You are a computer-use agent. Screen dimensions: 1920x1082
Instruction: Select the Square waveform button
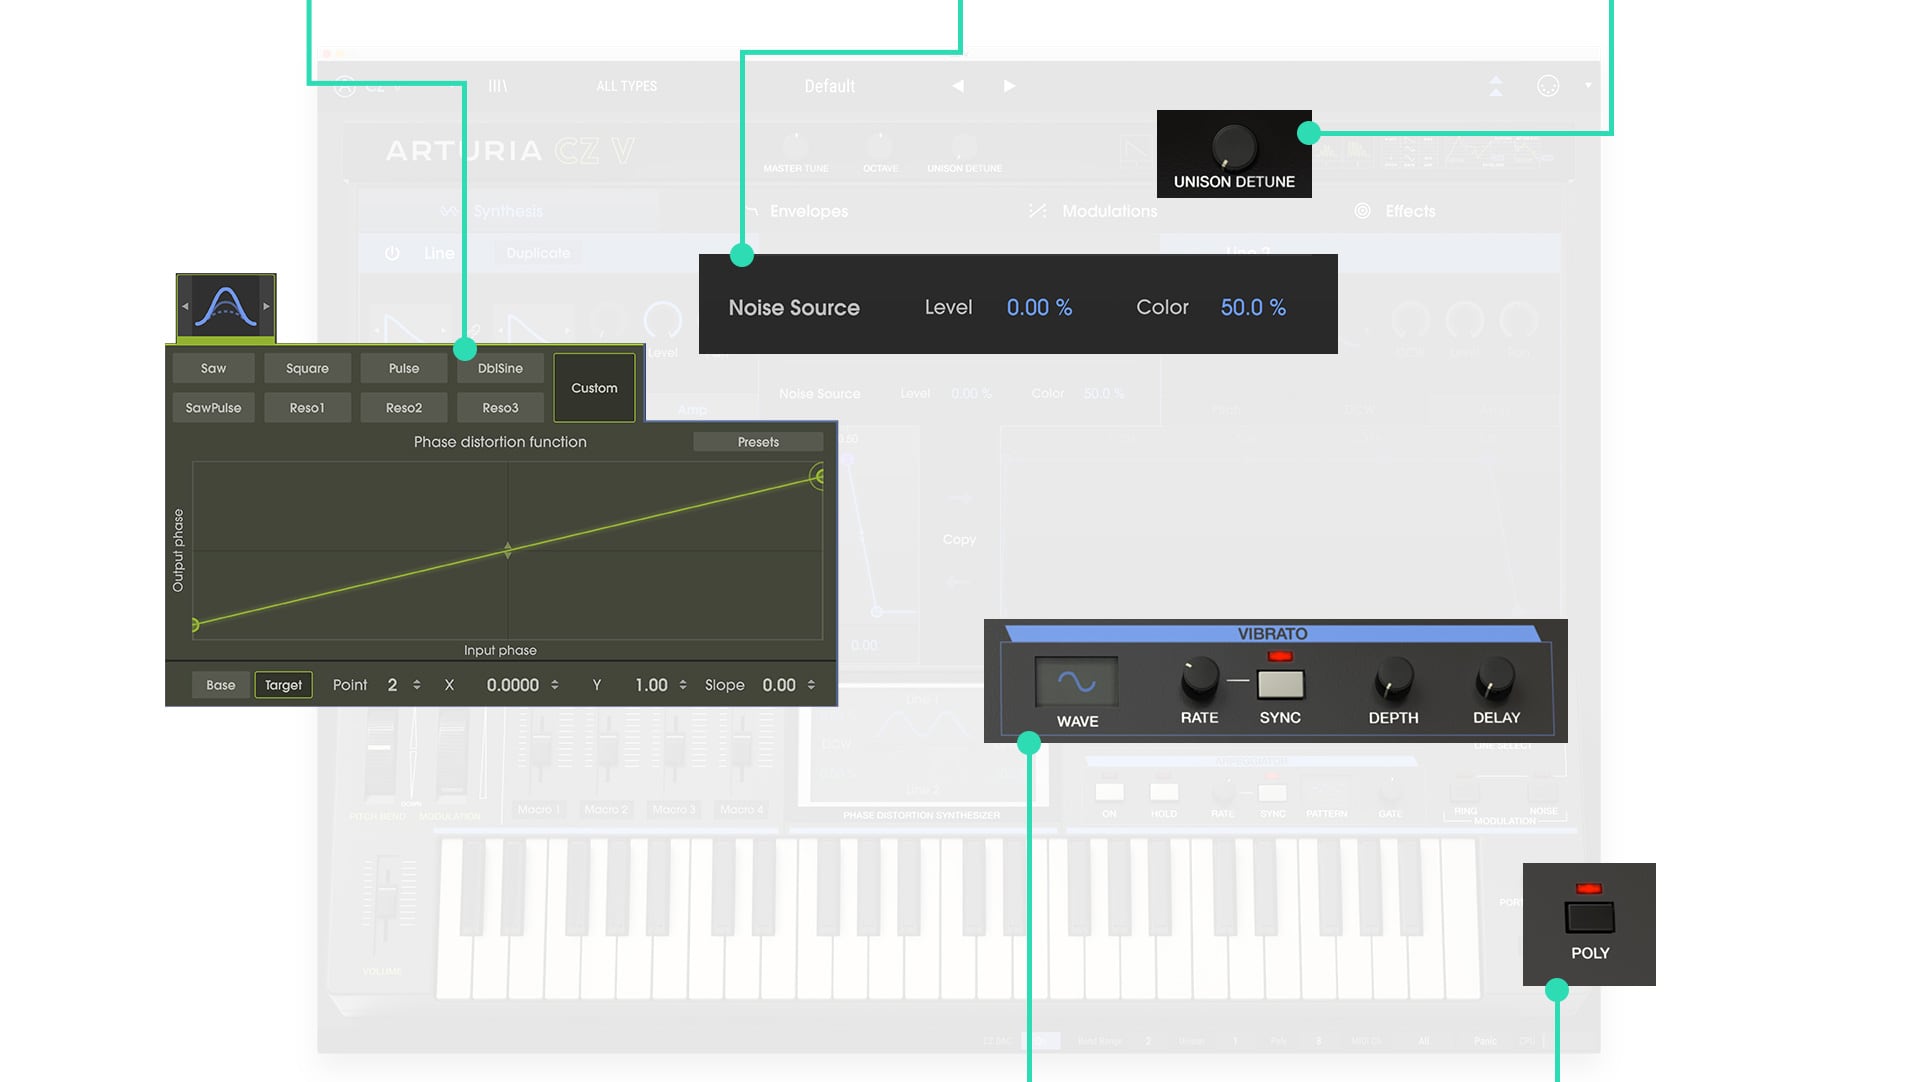tap(307, 368)
